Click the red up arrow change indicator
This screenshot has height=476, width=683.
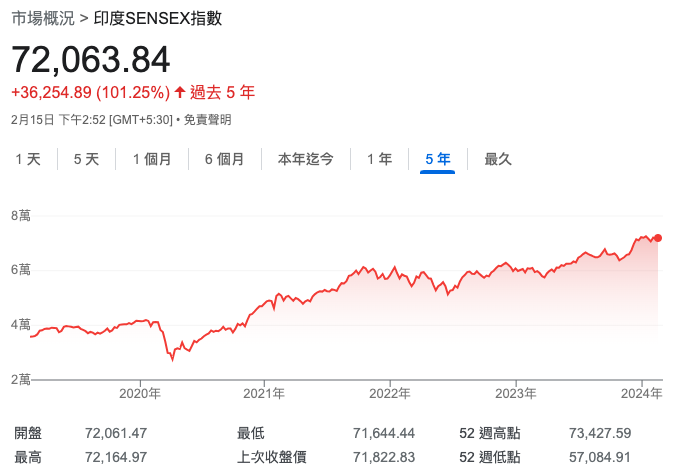pyautogui.click(x=180, y=92)
